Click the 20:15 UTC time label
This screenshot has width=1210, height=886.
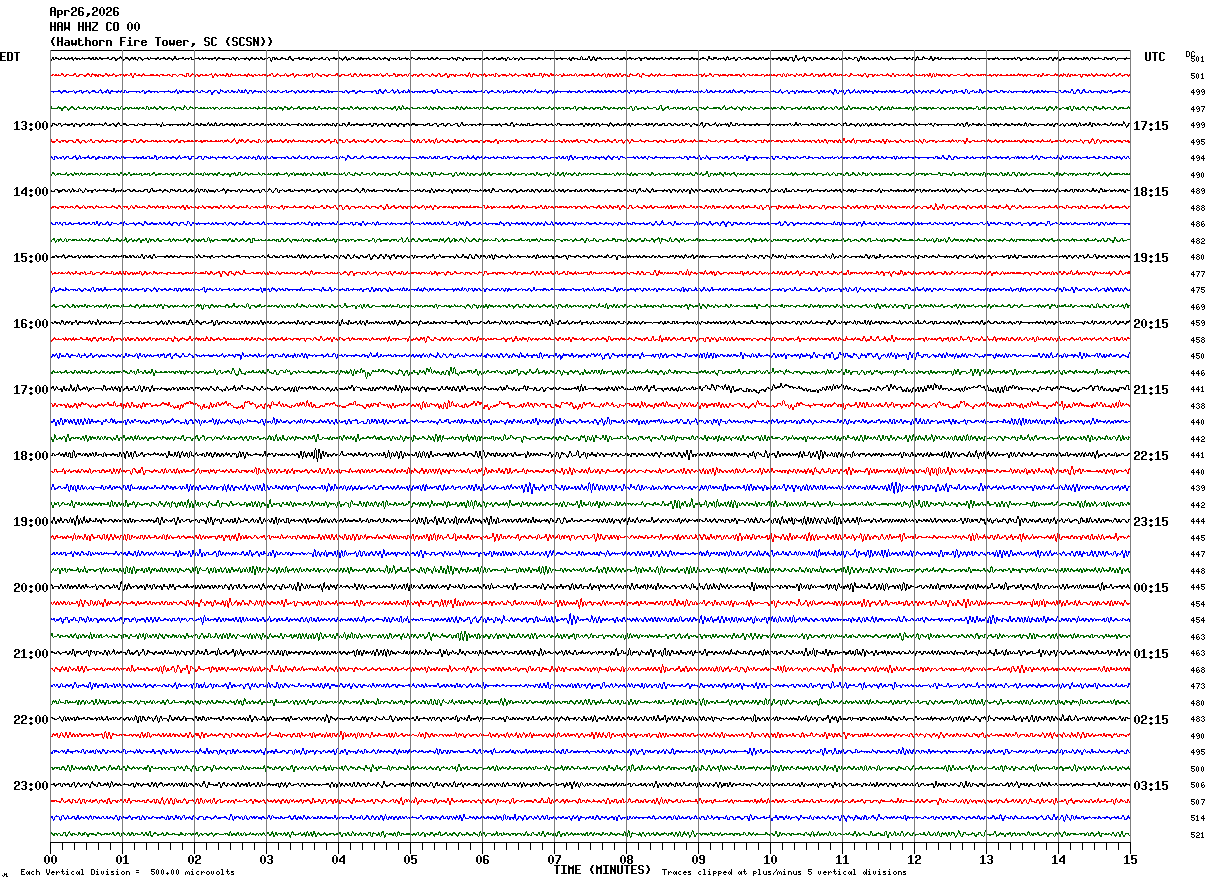(x=1151, y=324)
